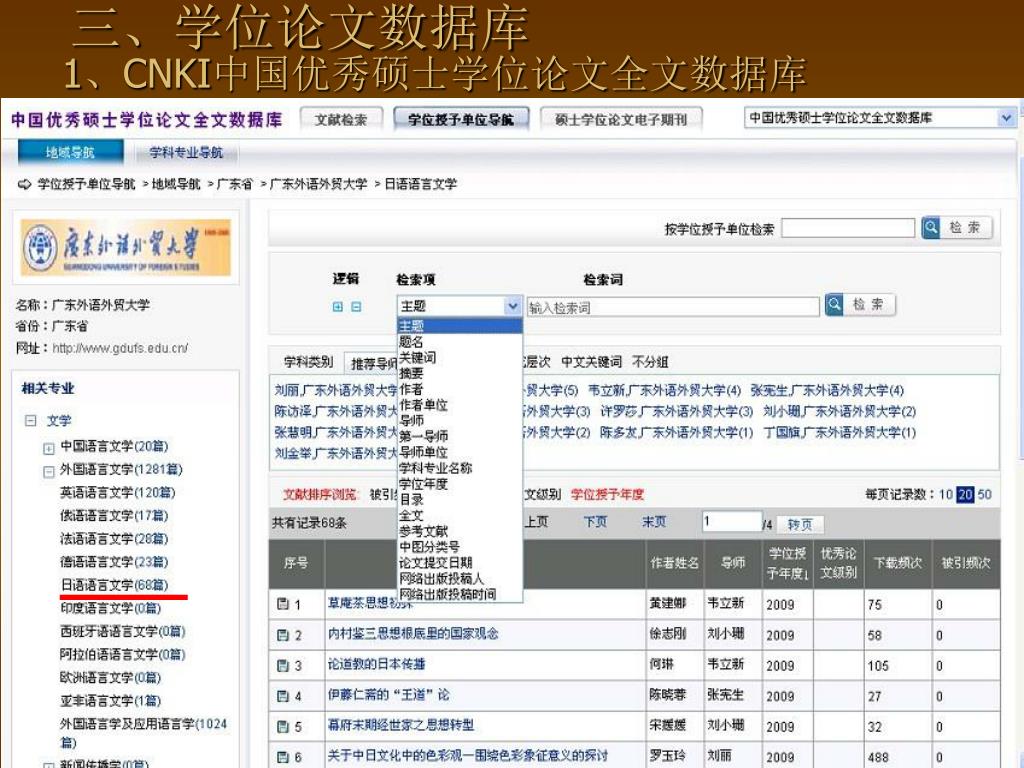Add a search row with the plus icon
Image resolution: width=1024 pixels, height=768 pixels.
click(338, 306)
